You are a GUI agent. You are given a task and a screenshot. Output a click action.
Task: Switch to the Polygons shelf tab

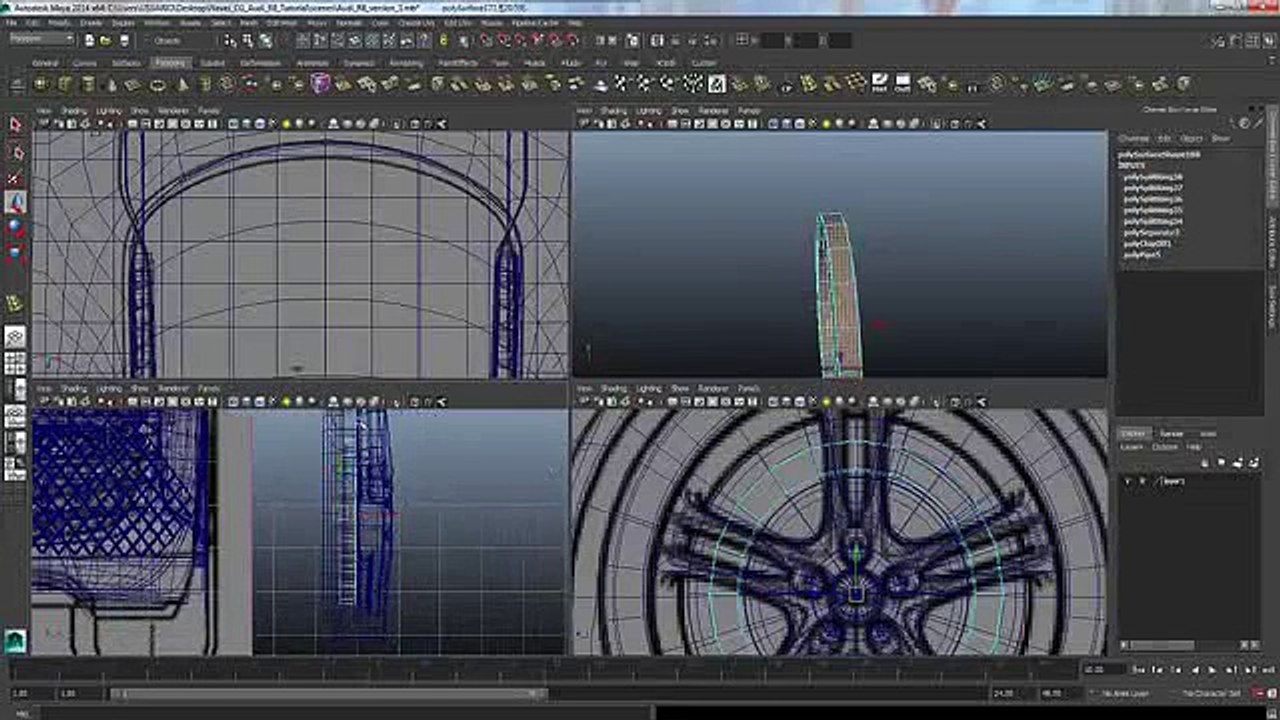click(171, 62)
